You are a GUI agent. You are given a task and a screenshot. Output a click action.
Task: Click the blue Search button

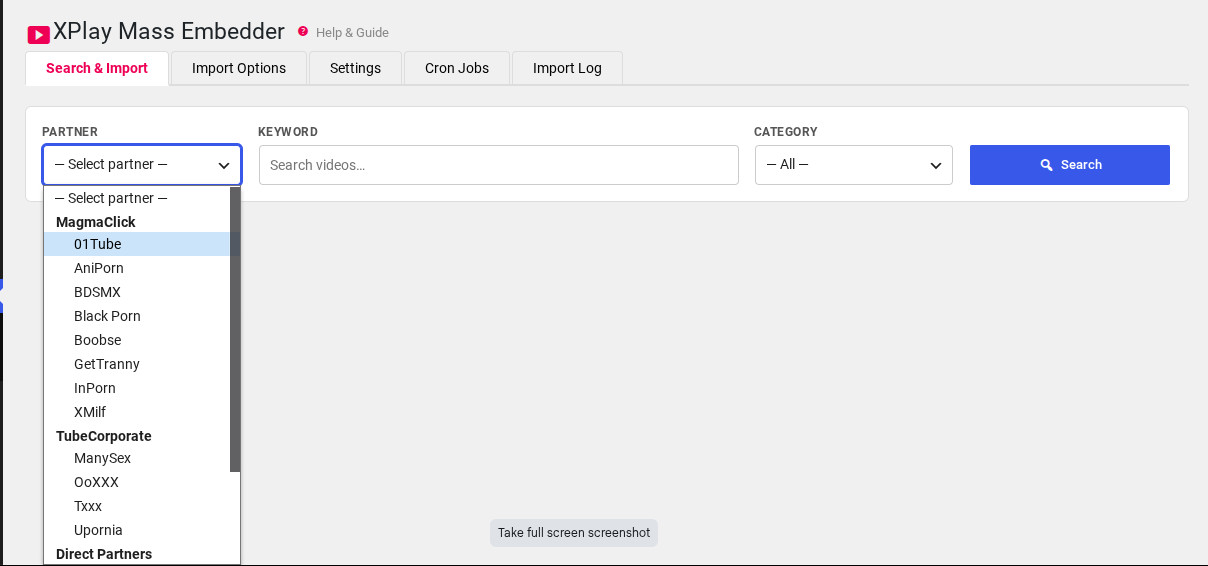point(1070,165)
